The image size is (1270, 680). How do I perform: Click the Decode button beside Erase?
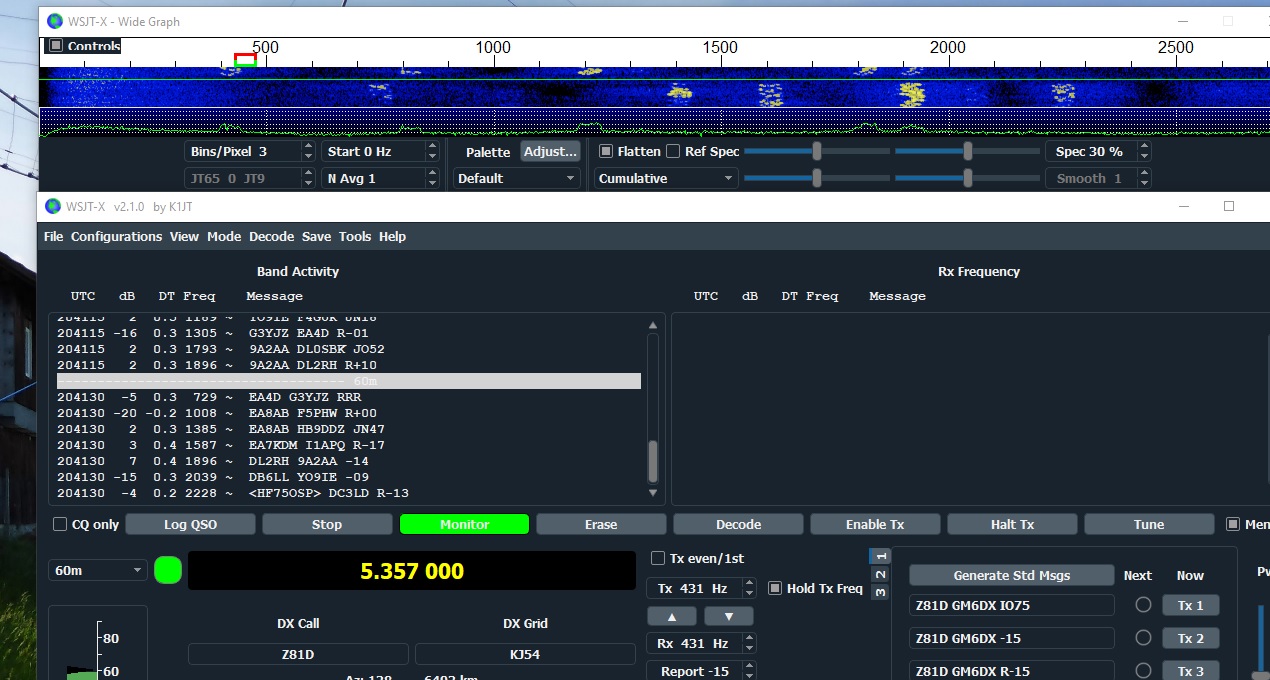coord(738,524)
